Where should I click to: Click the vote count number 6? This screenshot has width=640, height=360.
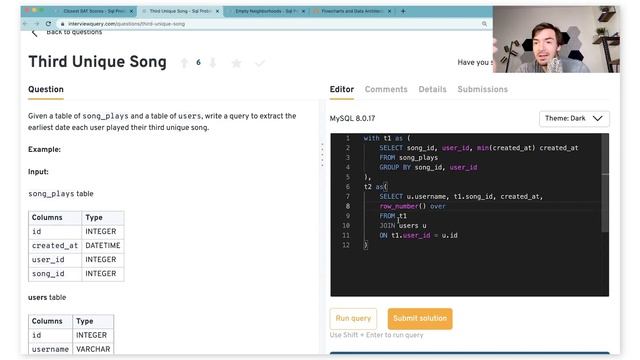click(198, 62)
